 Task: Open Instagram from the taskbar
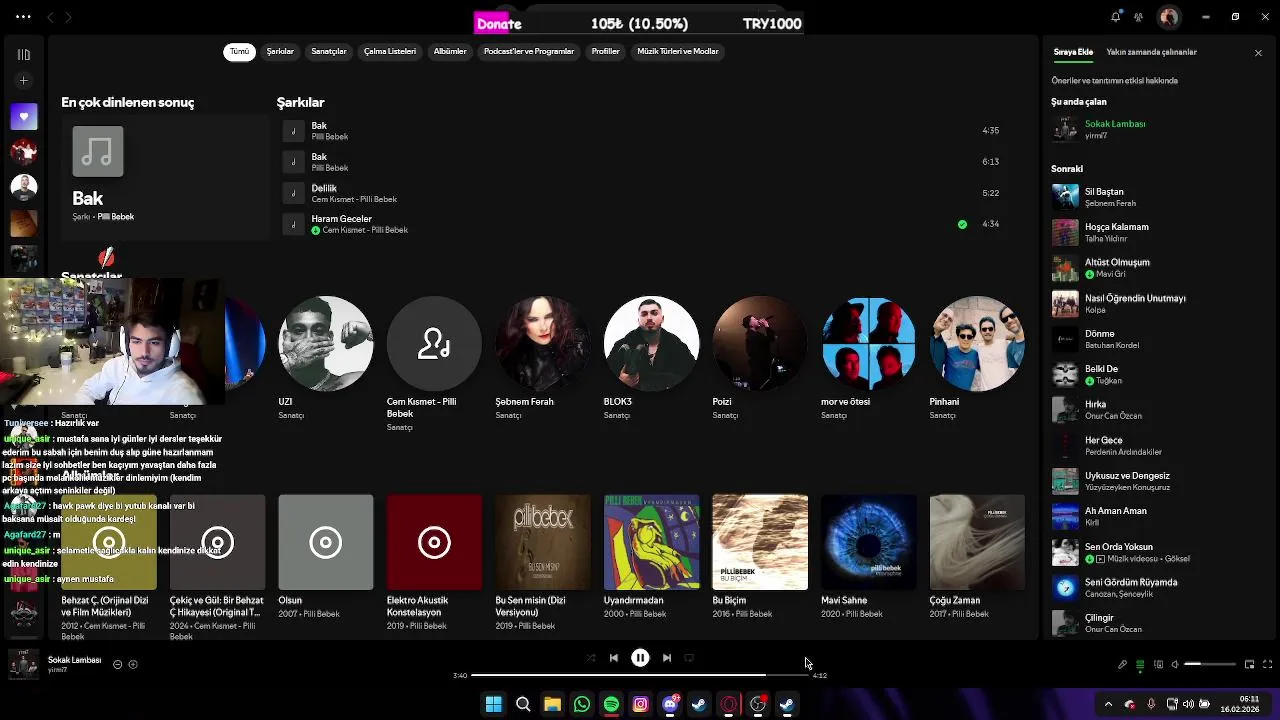point(640,705)
